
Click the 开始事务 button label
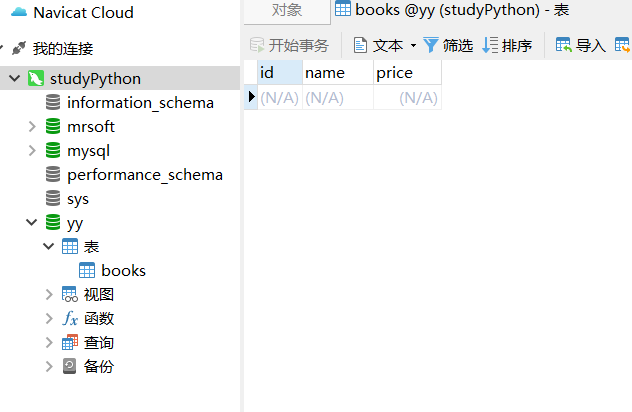[299, 45]
